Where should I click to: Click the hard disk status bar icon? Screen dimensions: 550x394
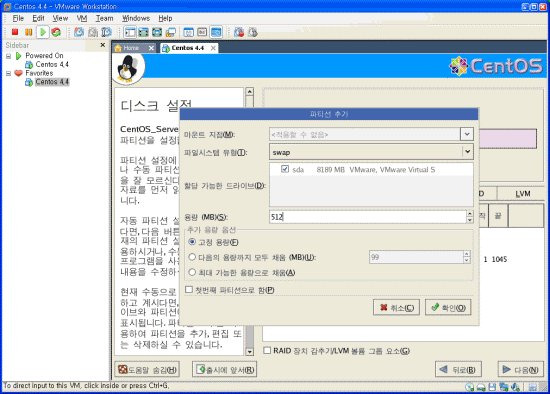click(x=481, y=387)
